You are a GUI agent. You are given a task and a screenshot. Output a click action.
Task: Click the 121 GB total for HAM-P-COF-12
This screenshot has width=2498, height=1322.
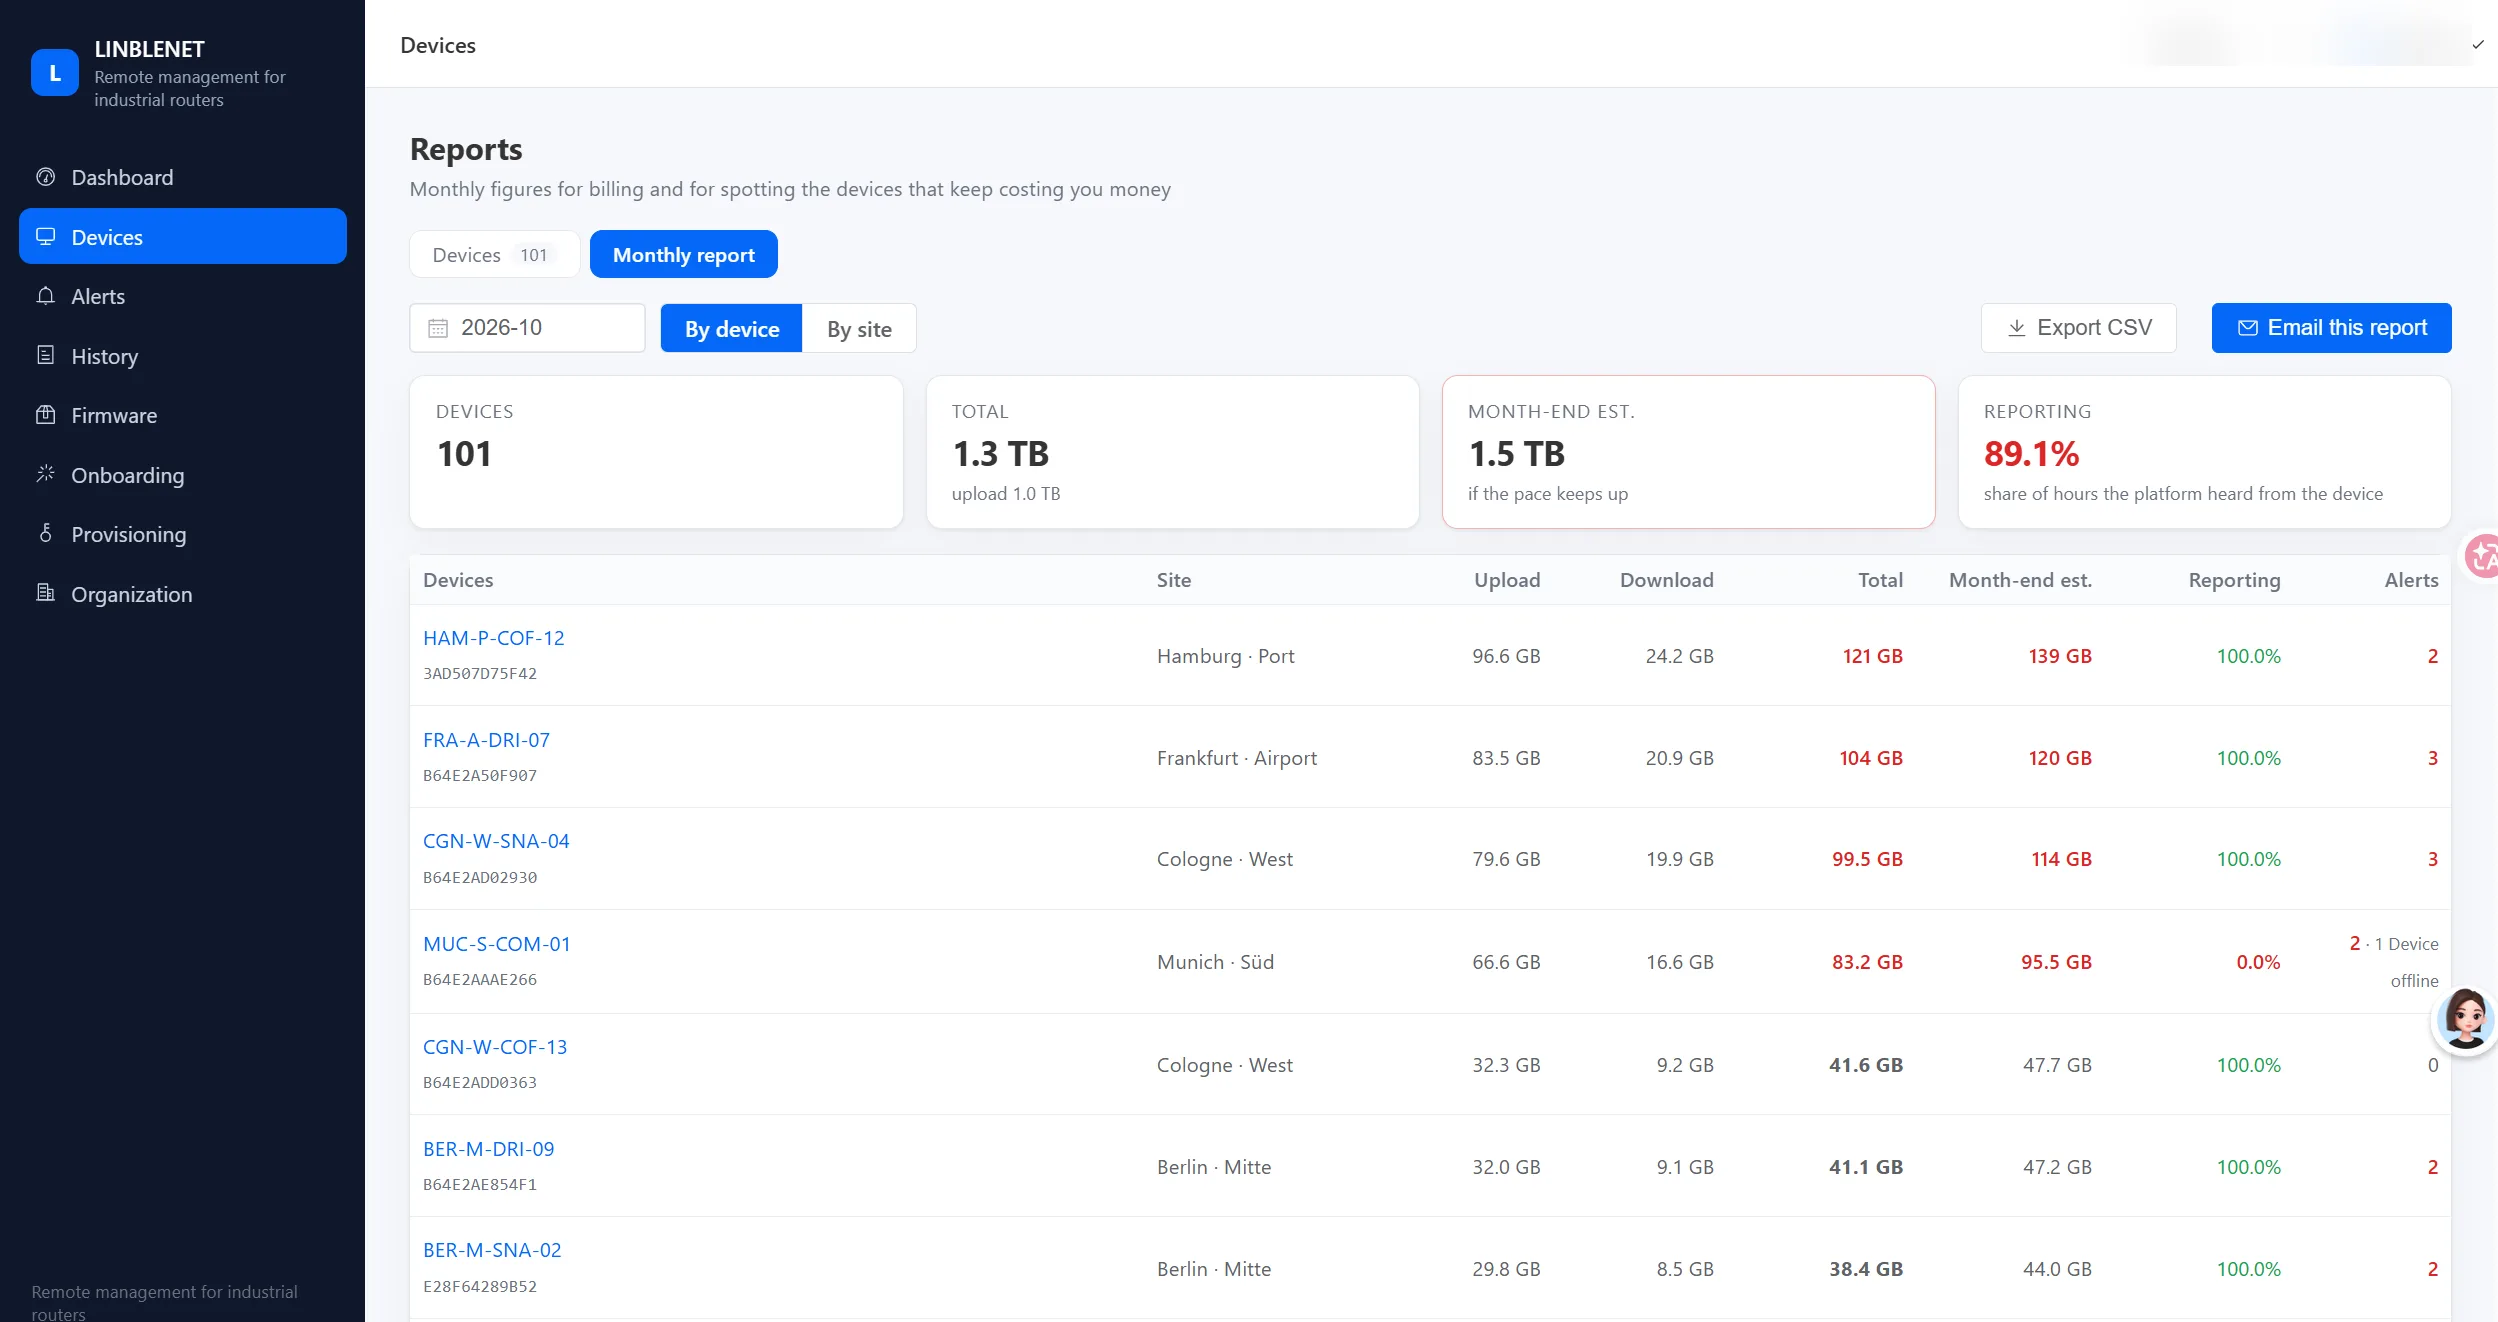point(1872,656)
